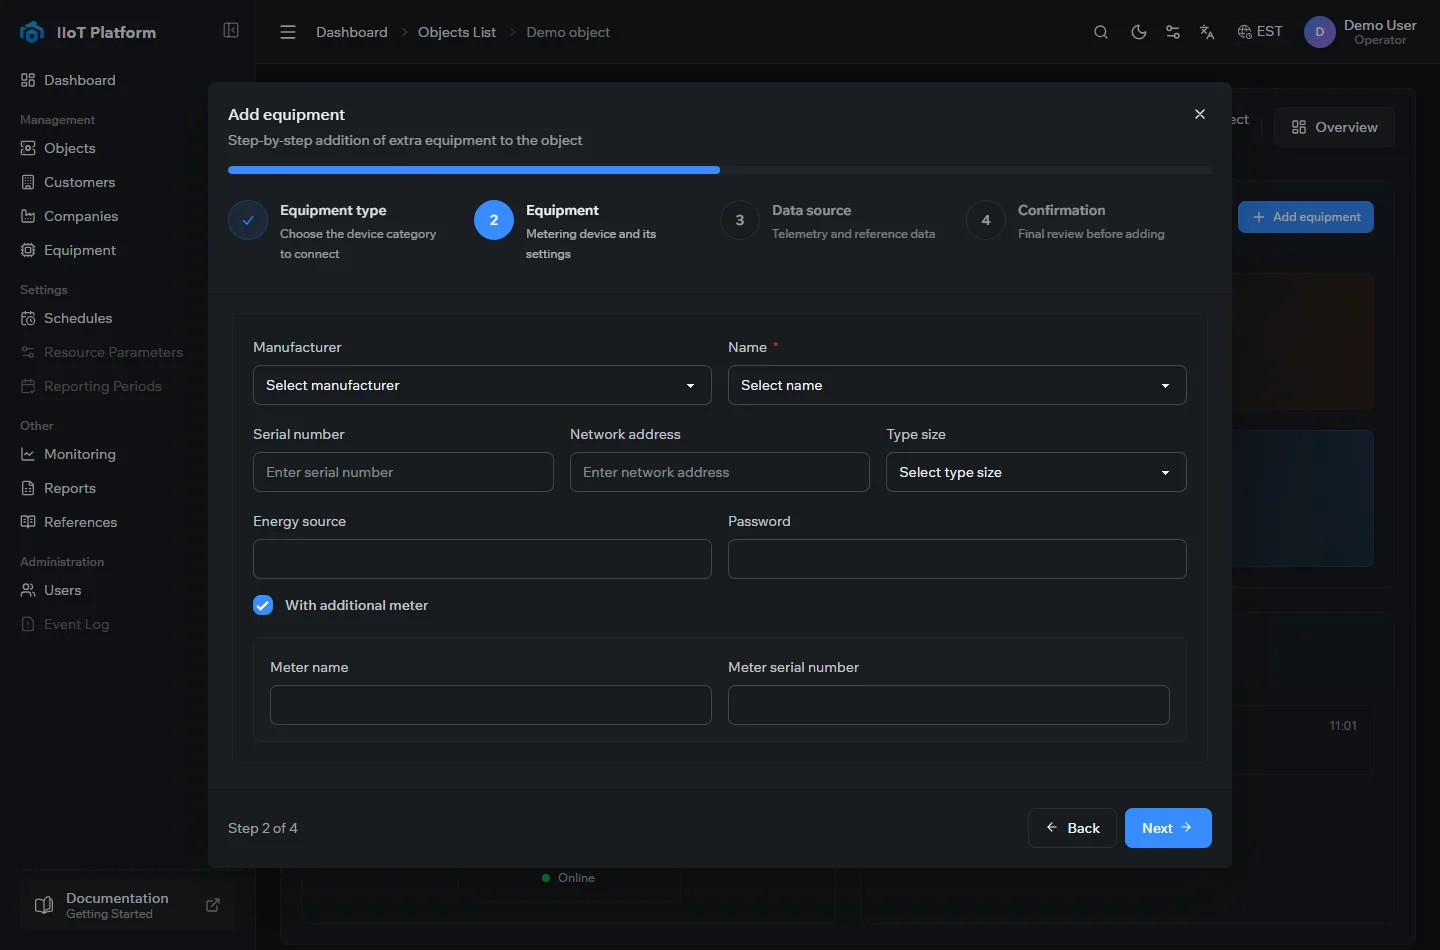Click the Back button
Viewport: 1440px width, 950px height.
click(x=1072, y=828)
